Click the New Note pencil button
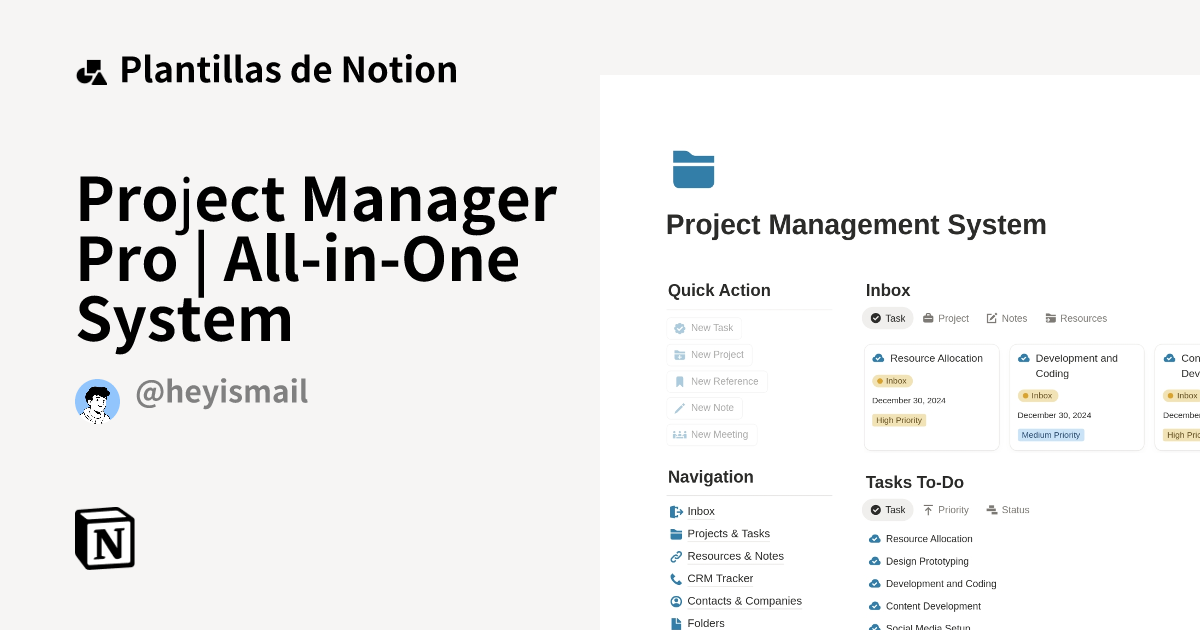Screen dimensions: 1200x630 point(704,408)
